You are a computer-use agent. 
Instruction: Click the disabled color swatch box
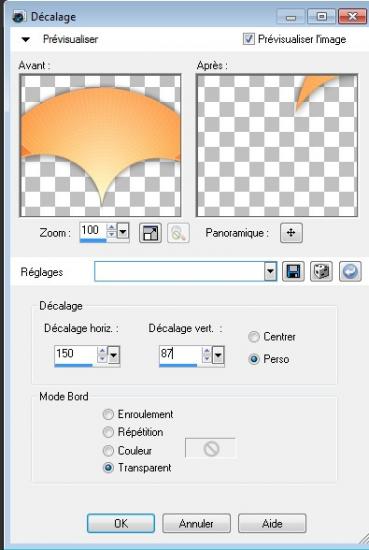(x=210, y=448)
